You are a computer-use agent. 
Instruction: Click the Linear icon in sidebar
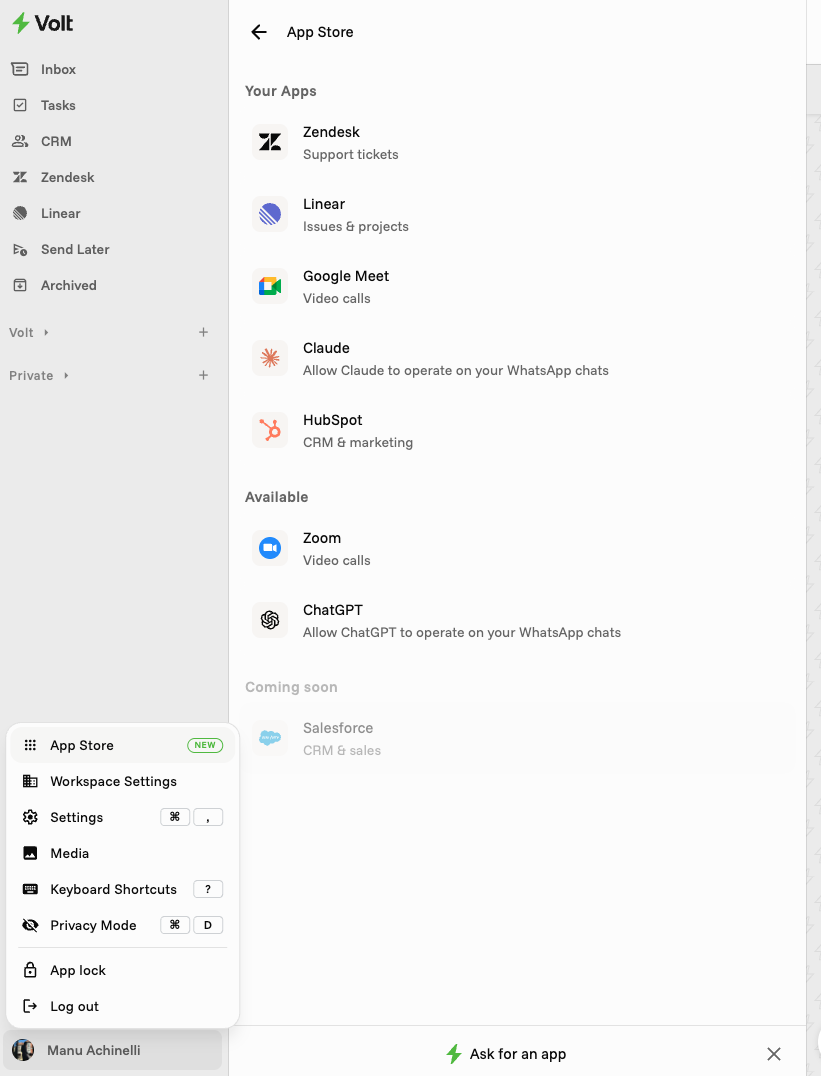[x=20, y=213]
